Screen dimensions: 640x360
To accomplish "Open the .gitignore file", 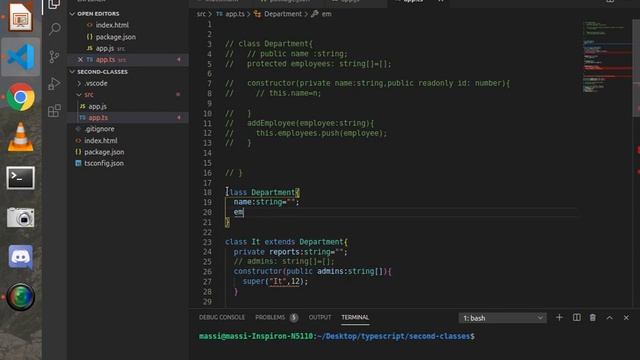I will coord(99,129).
